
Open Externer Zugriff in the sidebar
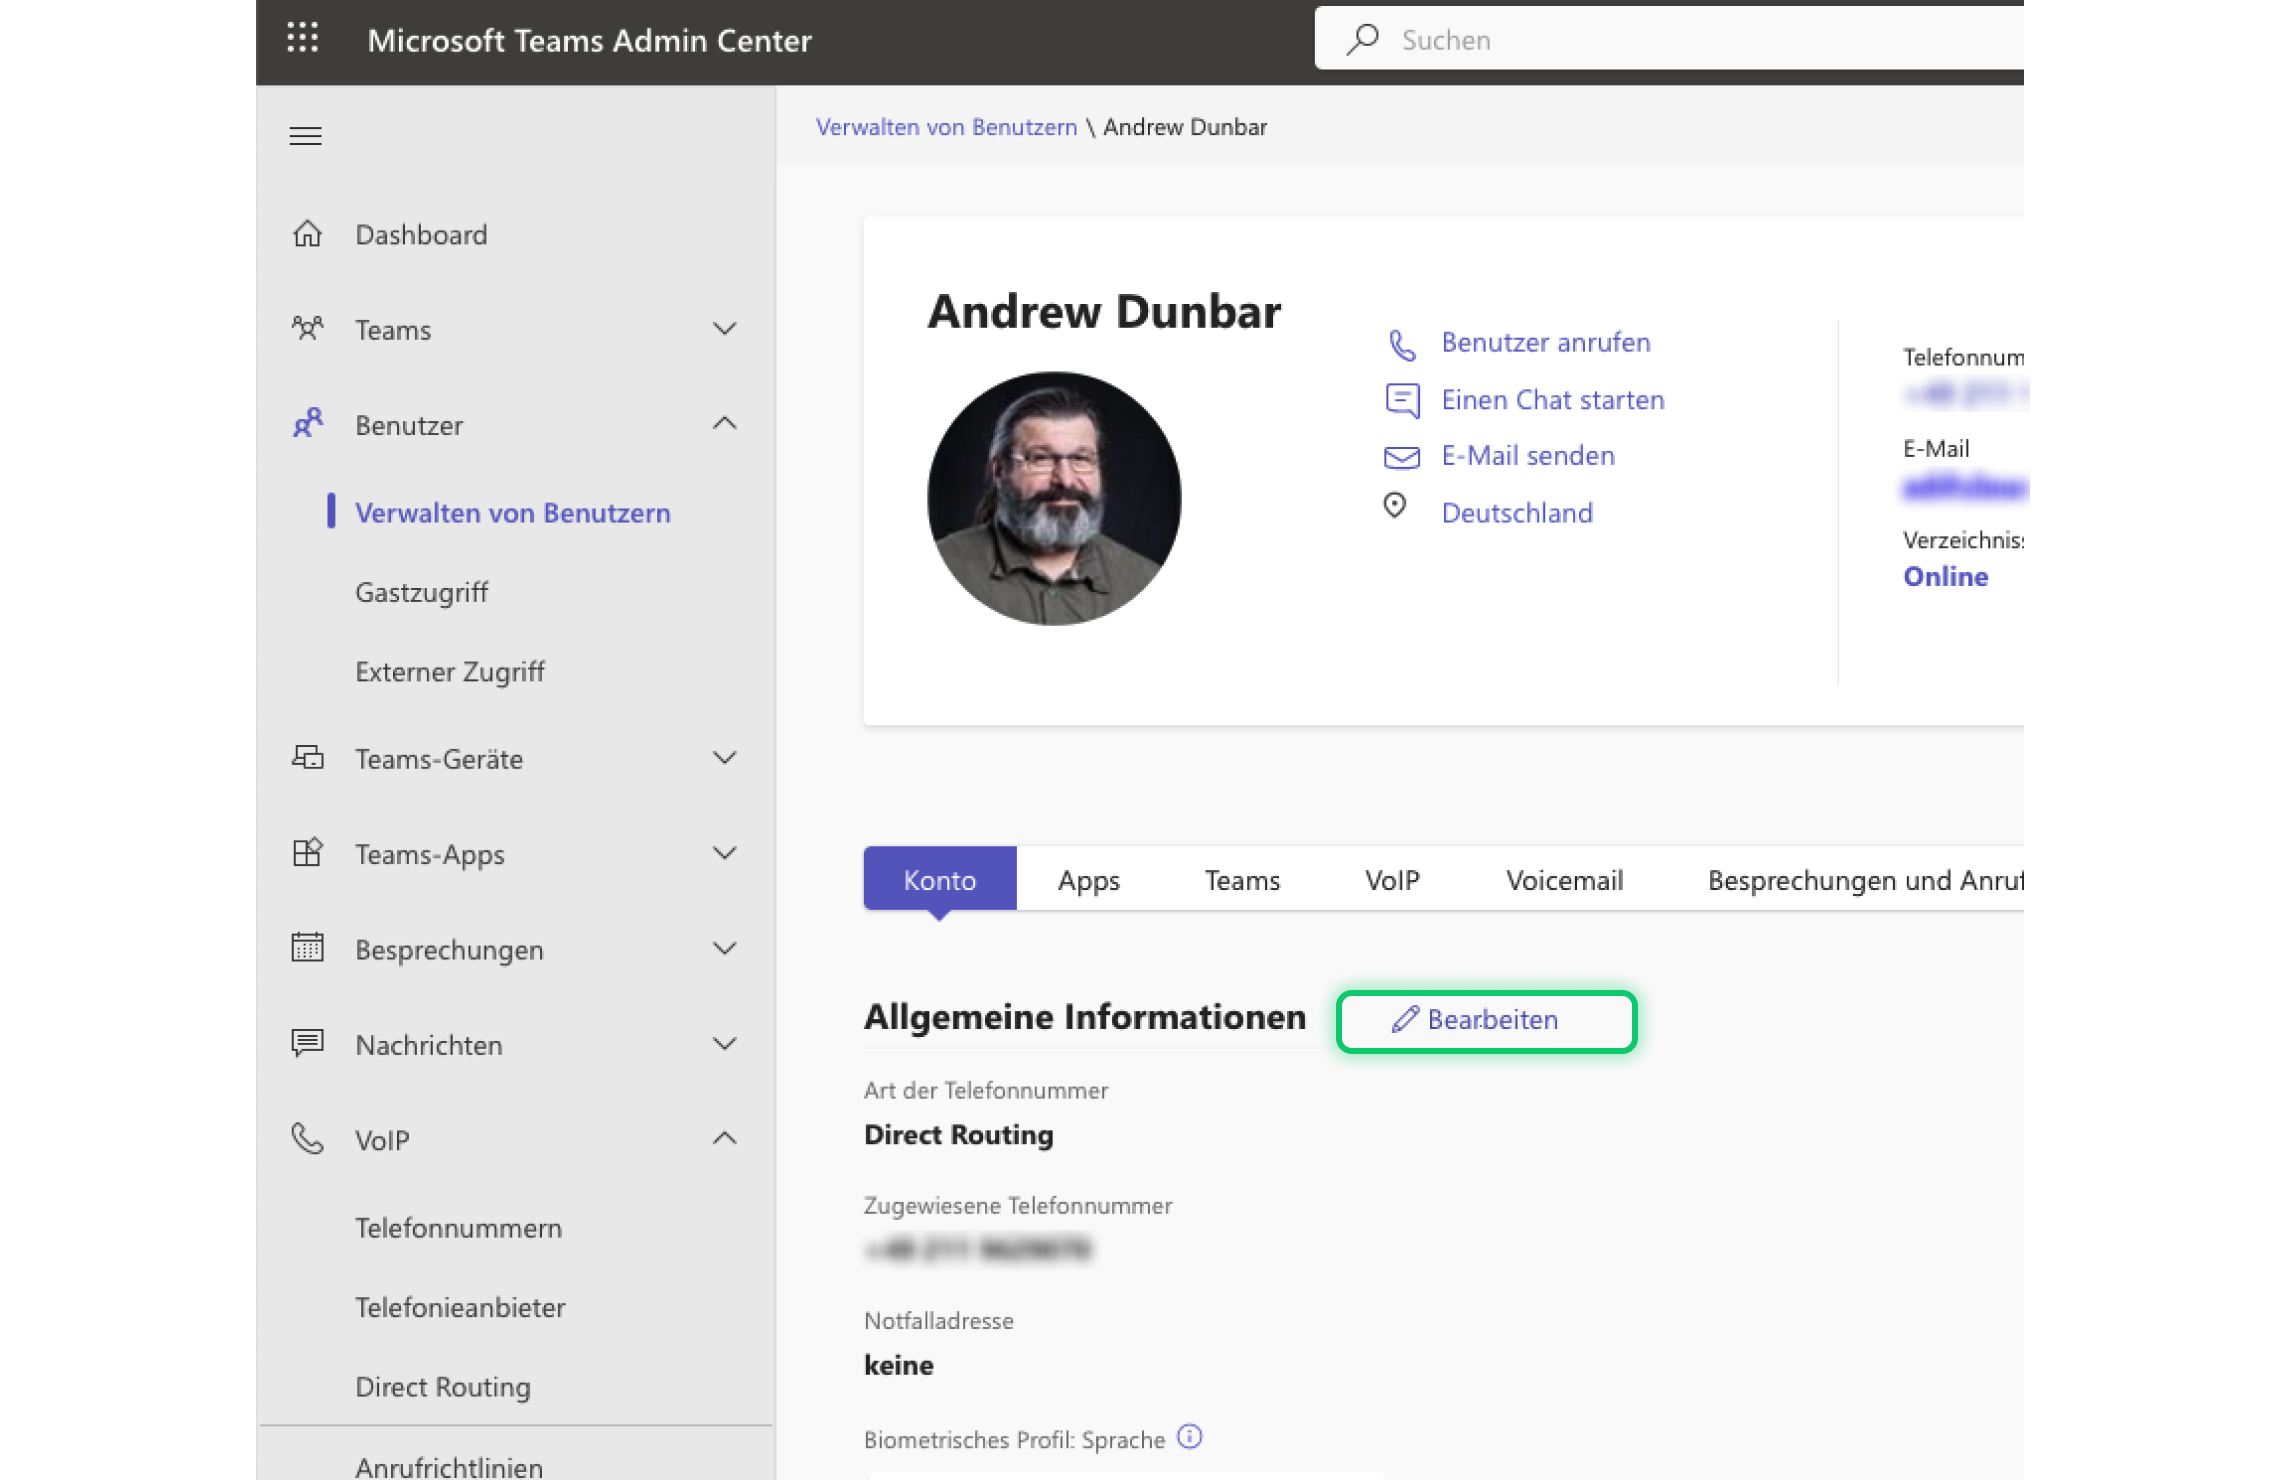coord(449,672)
